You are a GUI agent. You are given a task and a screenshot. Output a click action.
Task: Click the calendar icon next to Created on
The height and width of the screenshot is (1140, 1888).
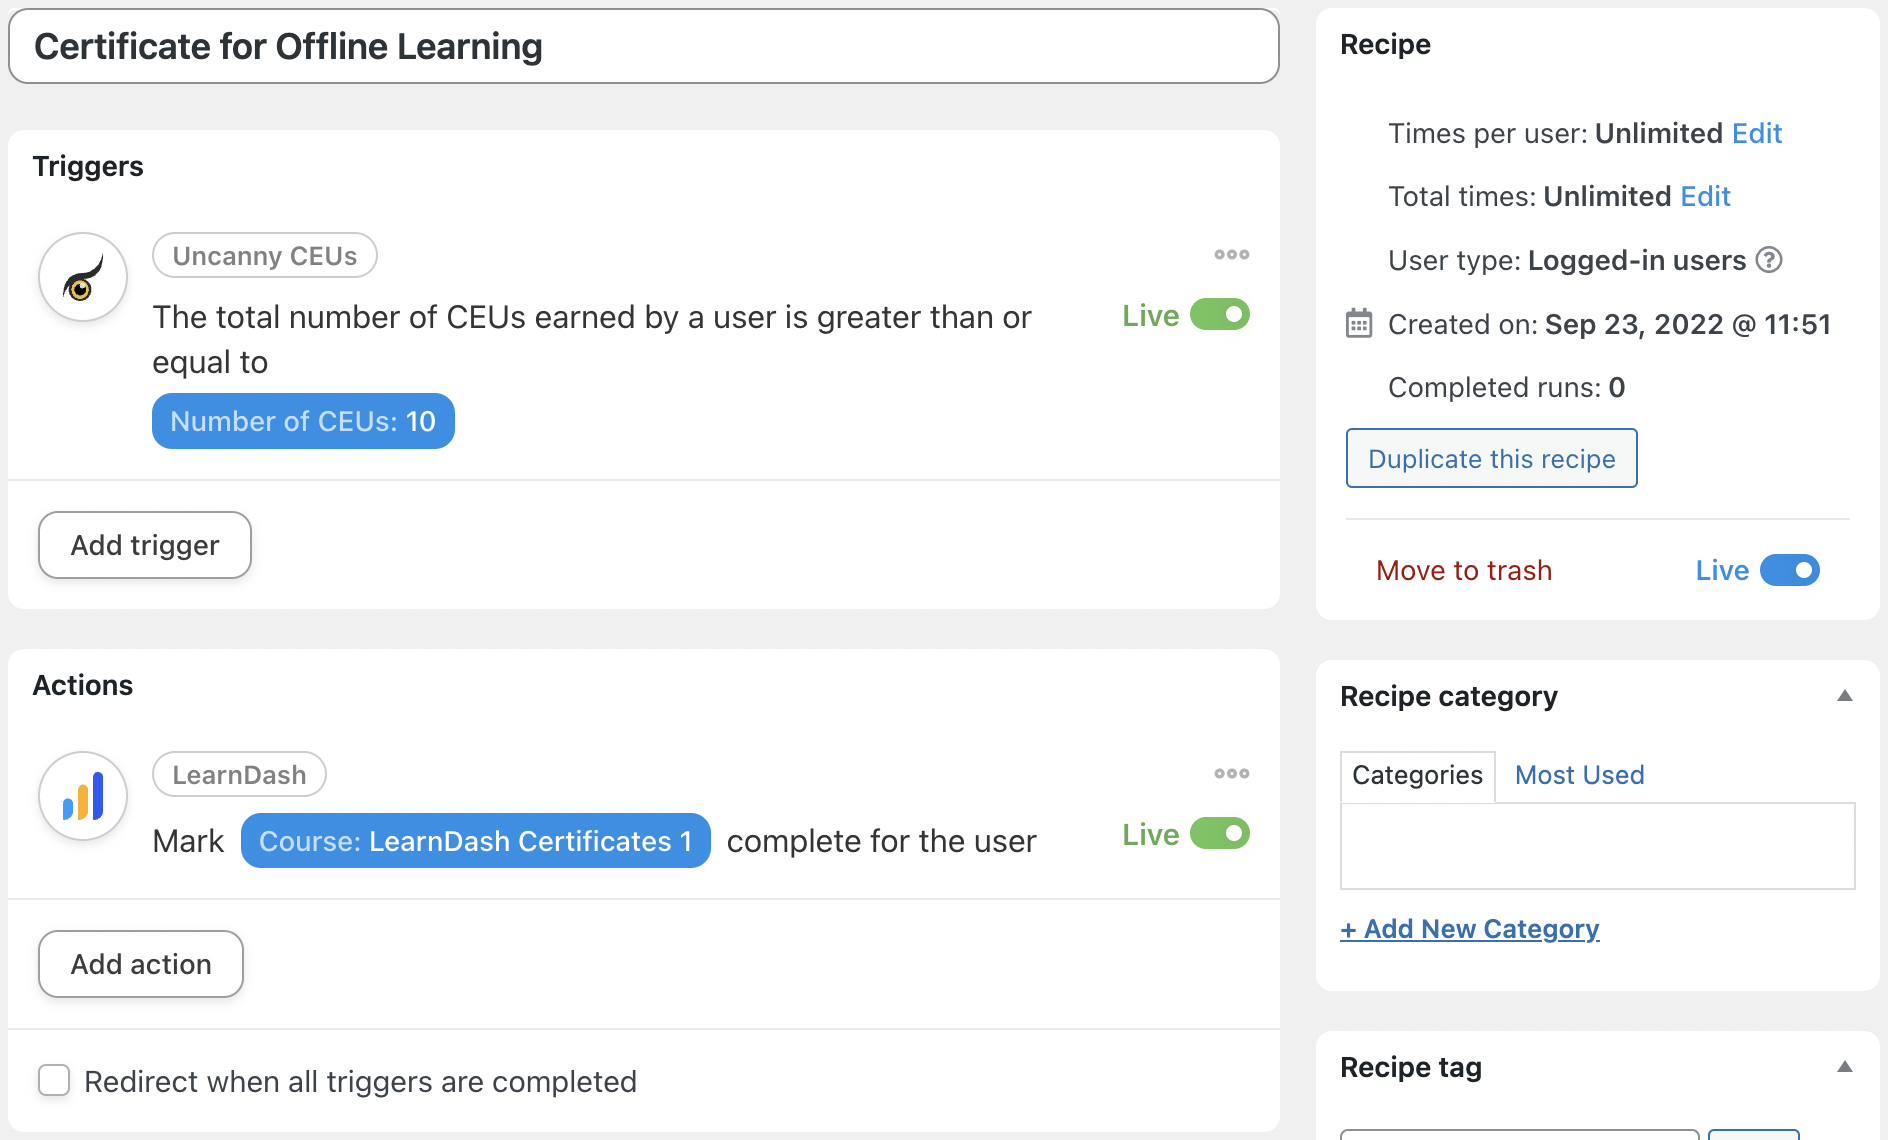point(1356,323)
